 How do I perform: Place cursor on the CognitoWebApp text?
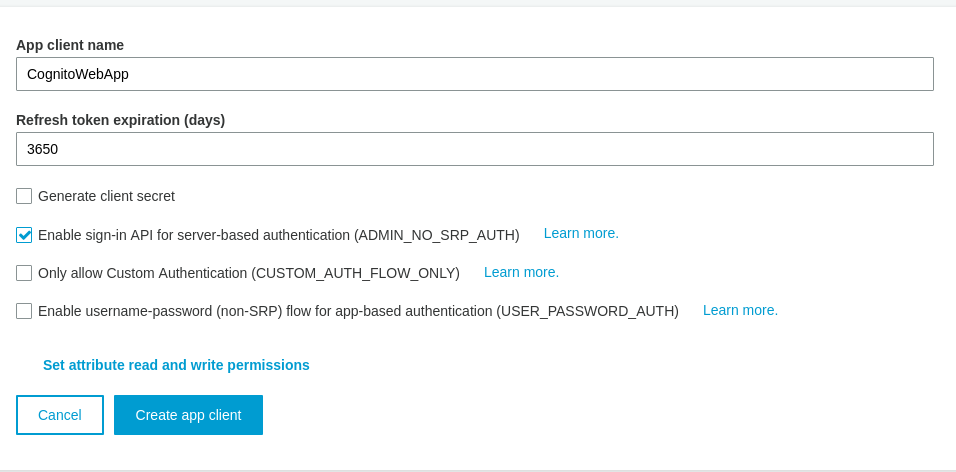click(78, 74)
